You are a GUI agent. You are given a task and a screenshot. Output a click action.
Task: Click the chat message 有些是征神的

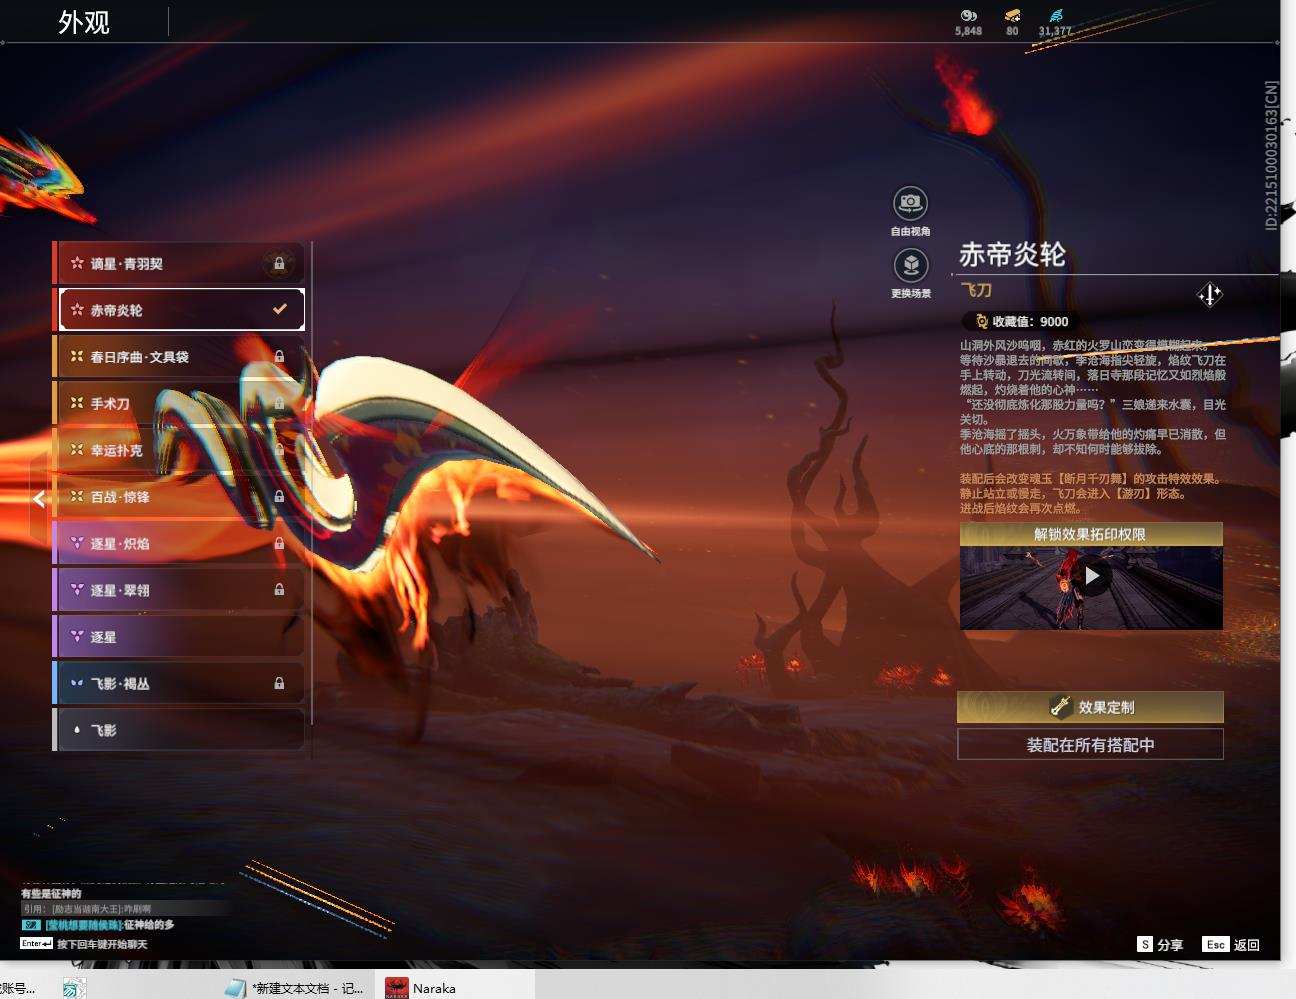[x=51, y=893]
